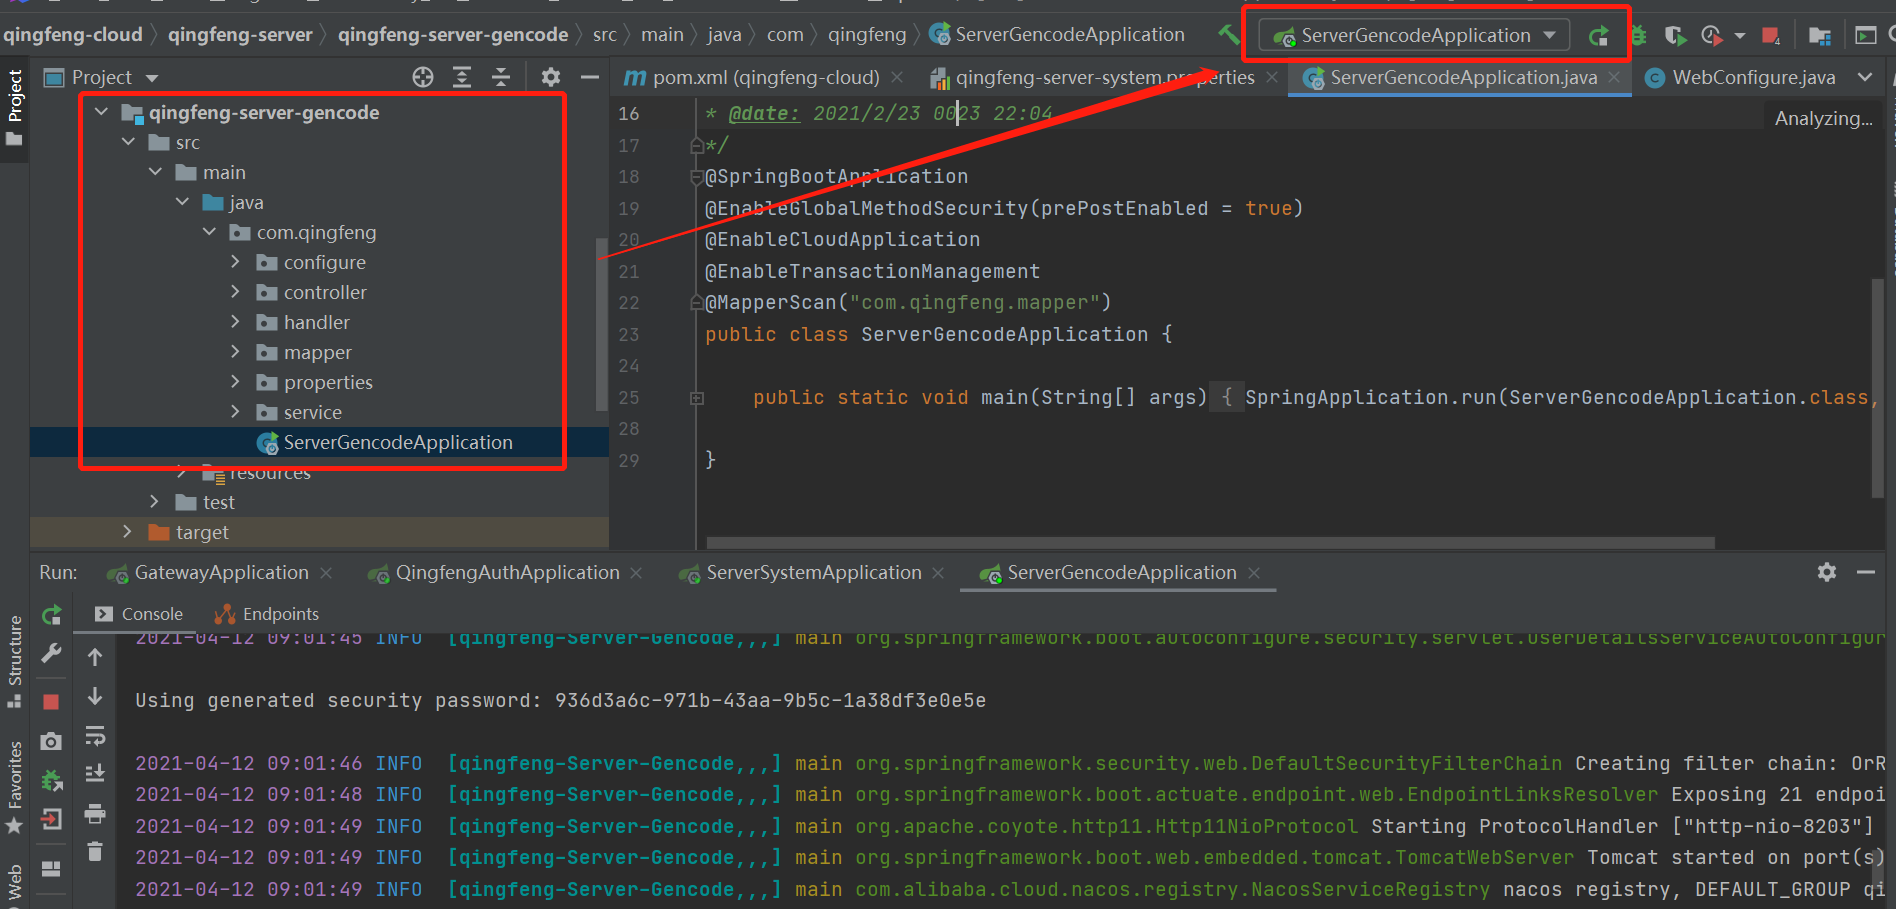
Task: Expand the handler package
Action: [236, 322]
